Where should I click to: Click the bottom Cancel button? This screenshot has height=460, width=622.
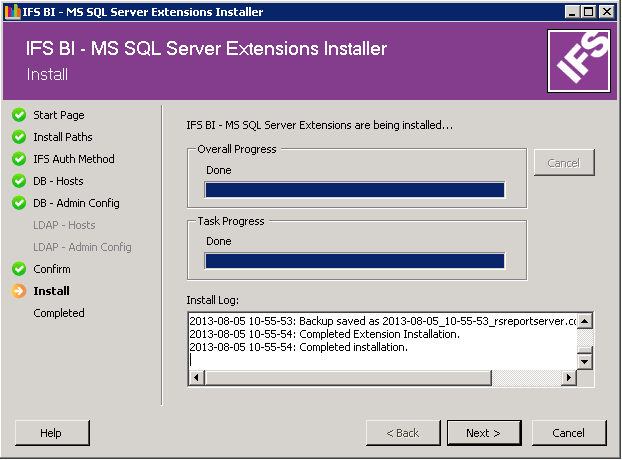(x=568, y=433)
